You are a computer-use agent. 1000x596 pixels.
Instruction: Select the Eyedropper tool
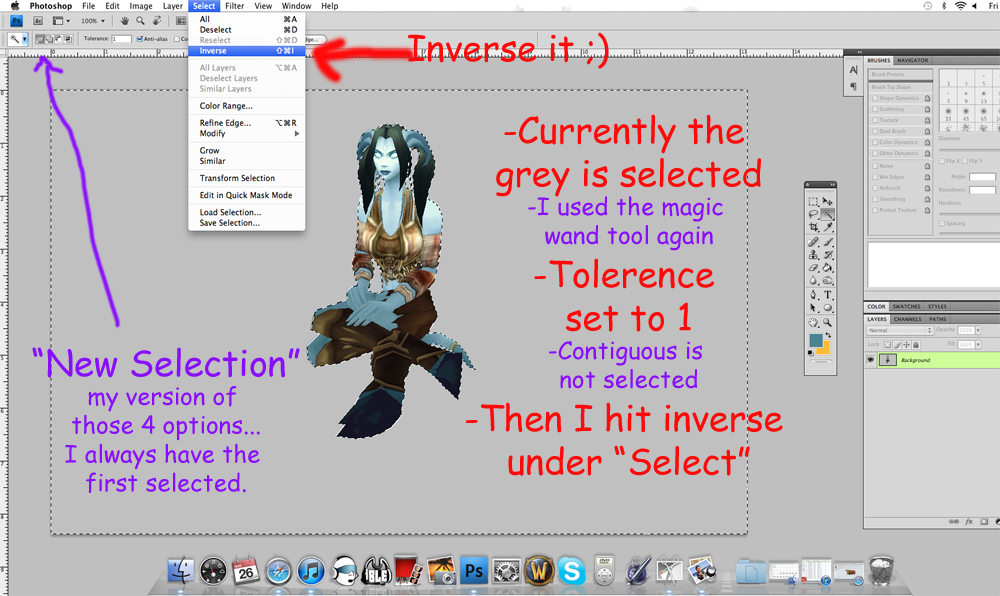pos(828,228)
